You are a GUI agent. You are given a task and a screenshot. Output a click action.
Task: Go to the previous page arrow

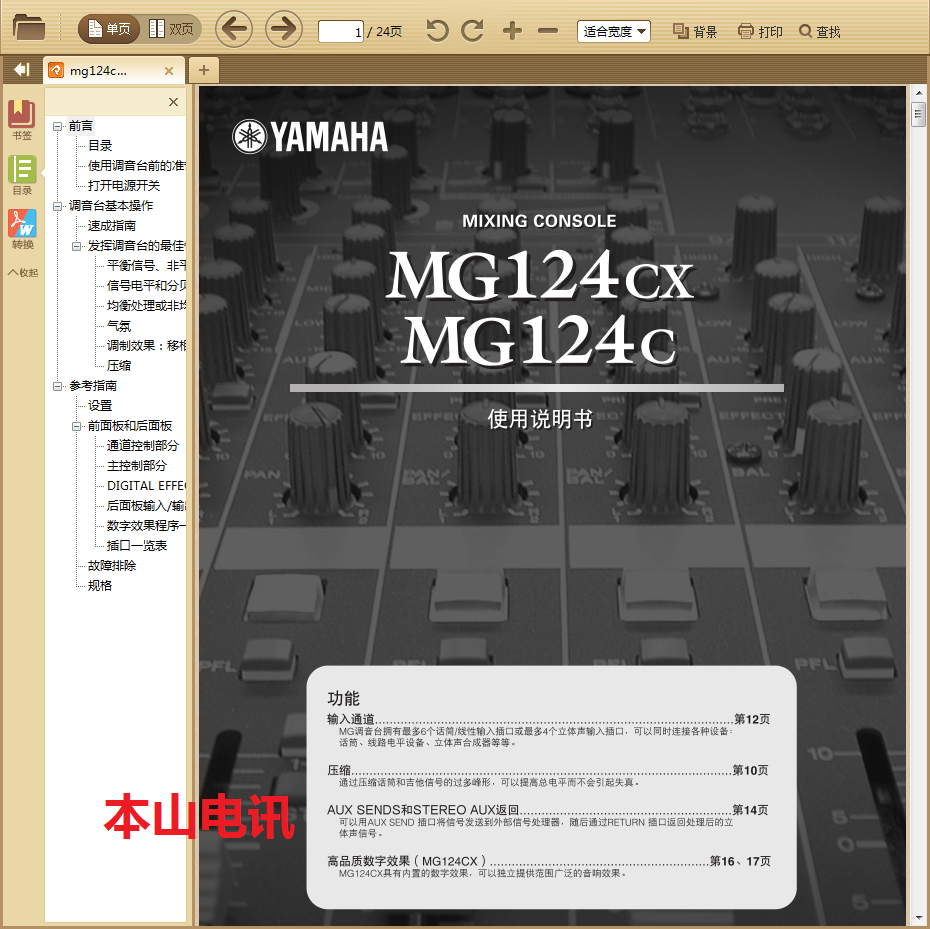234,28
